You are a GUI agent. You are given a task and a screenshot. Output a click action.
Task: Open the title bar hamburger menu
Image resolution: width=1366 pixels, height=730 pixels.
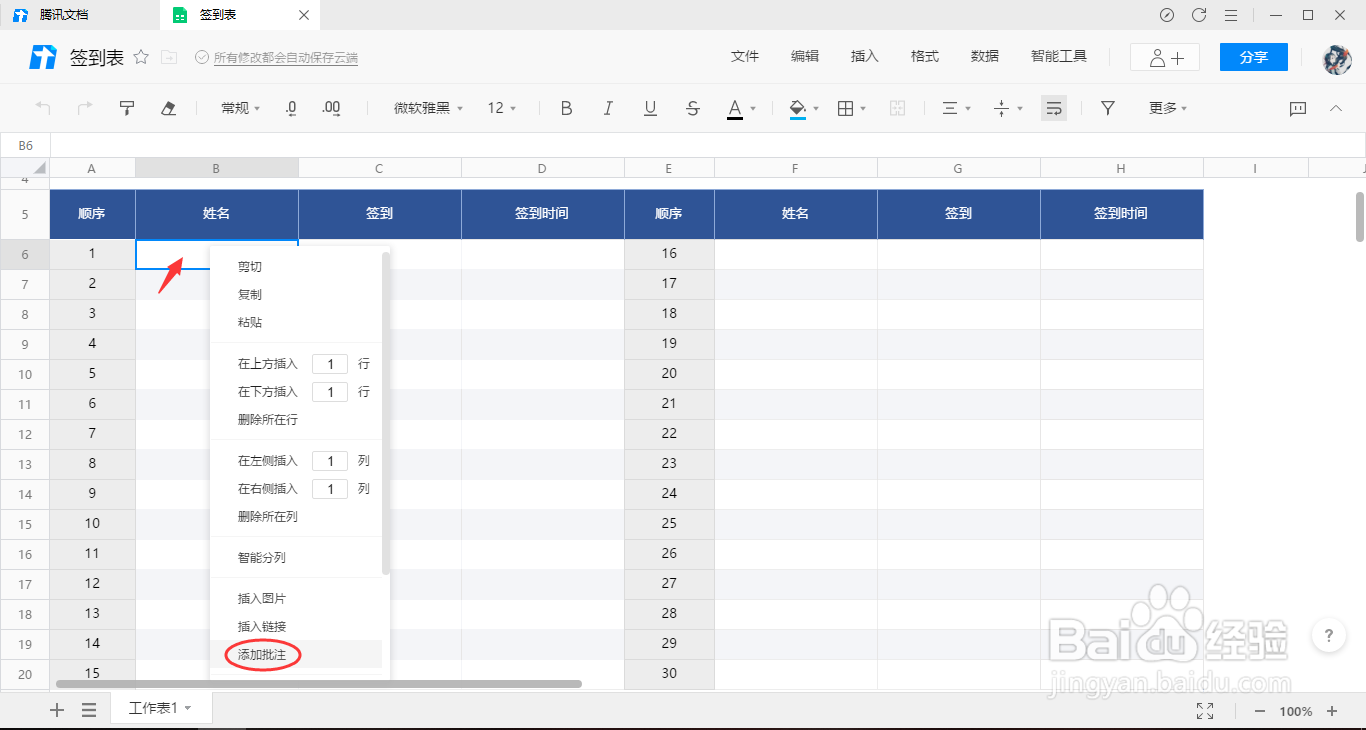(x=1231, y=15)
